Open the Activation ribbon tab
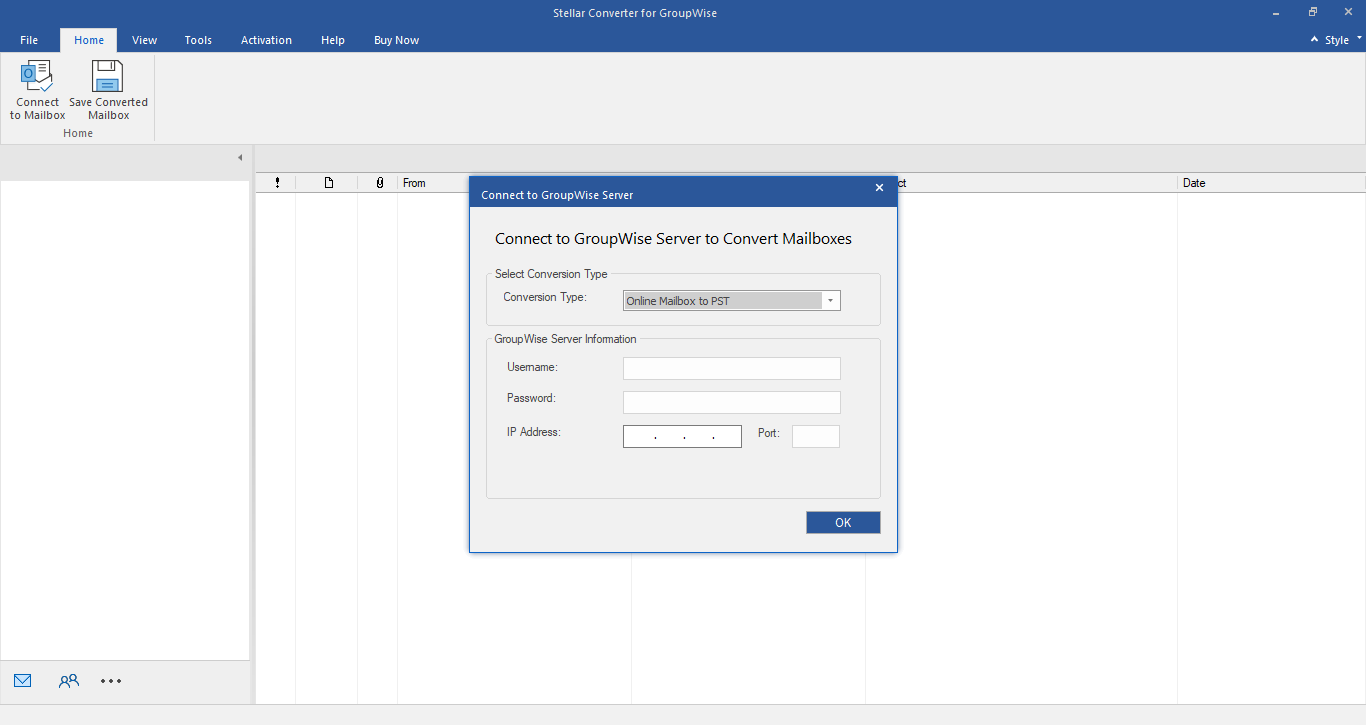Image resolution: width=1366 pixels, height=725 pixels. (266, 40)
